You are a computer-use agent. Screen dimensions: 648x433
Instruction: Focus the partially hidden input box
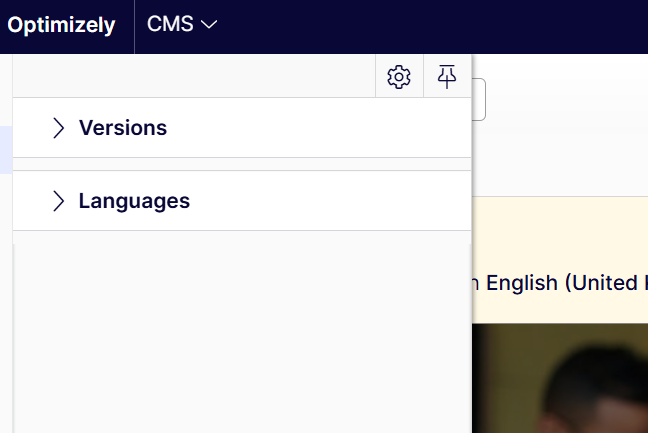click(x=479, y=99)
